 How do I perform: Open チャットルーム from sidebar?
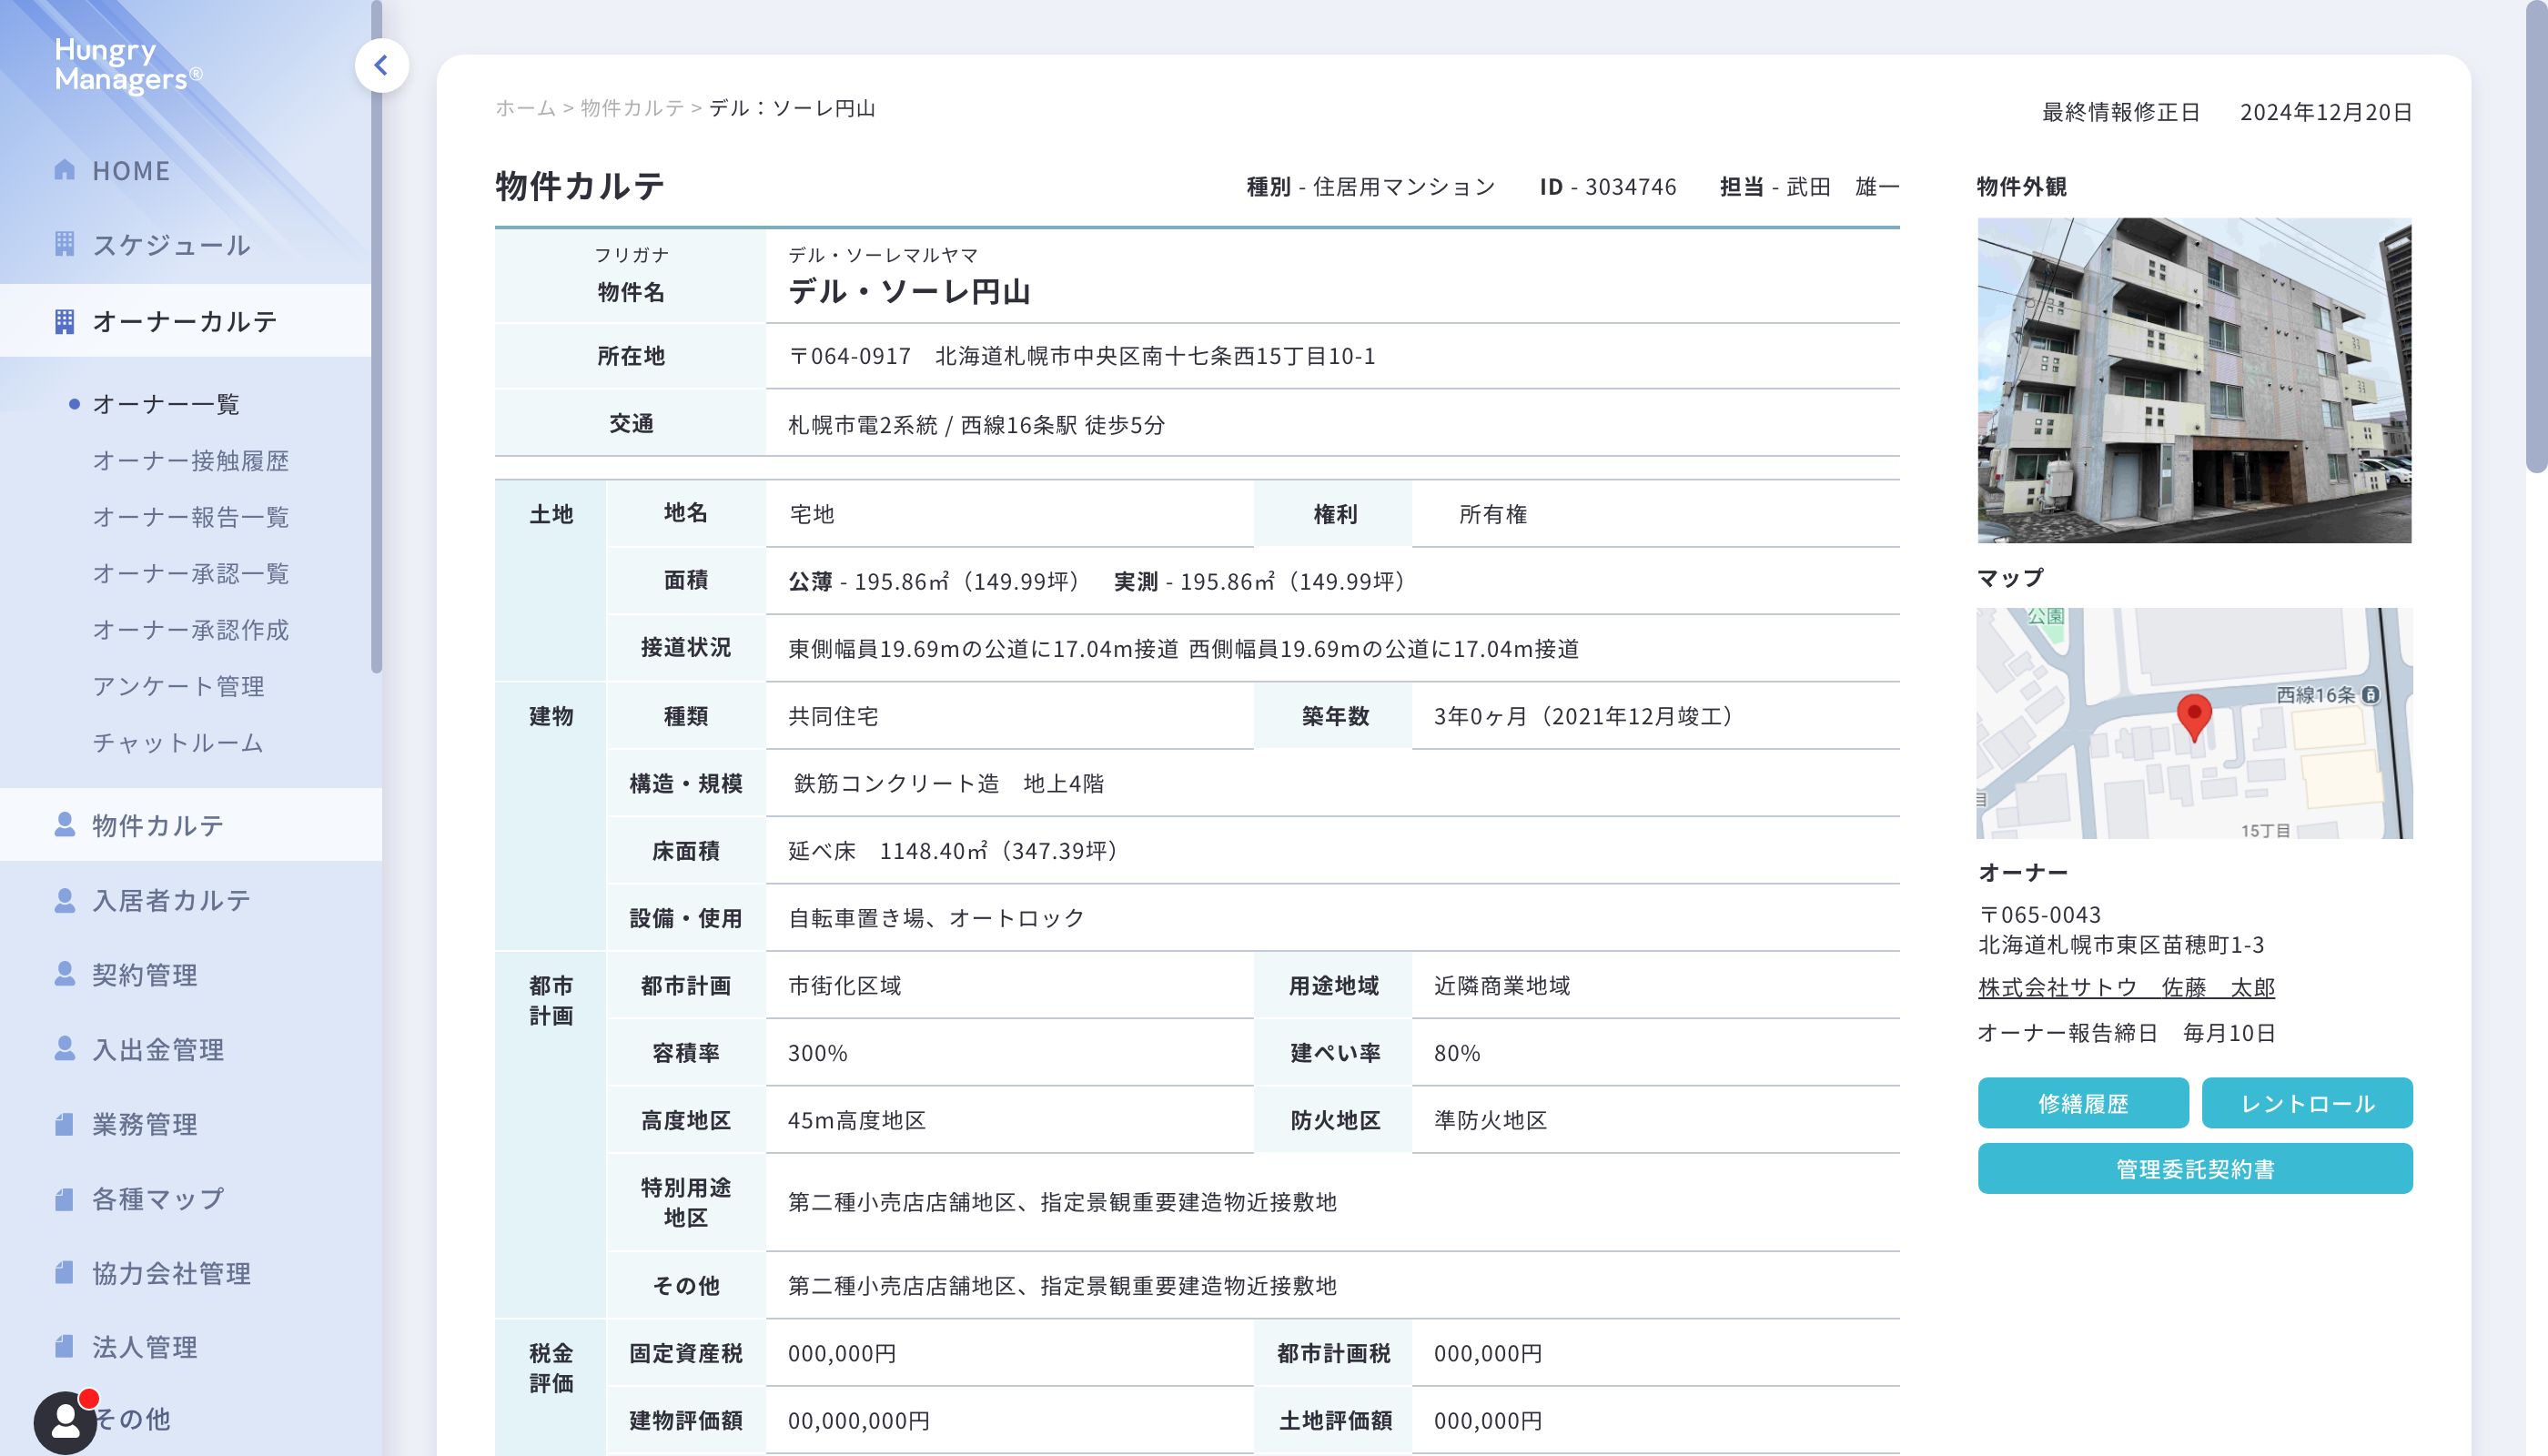pos(178,743)
